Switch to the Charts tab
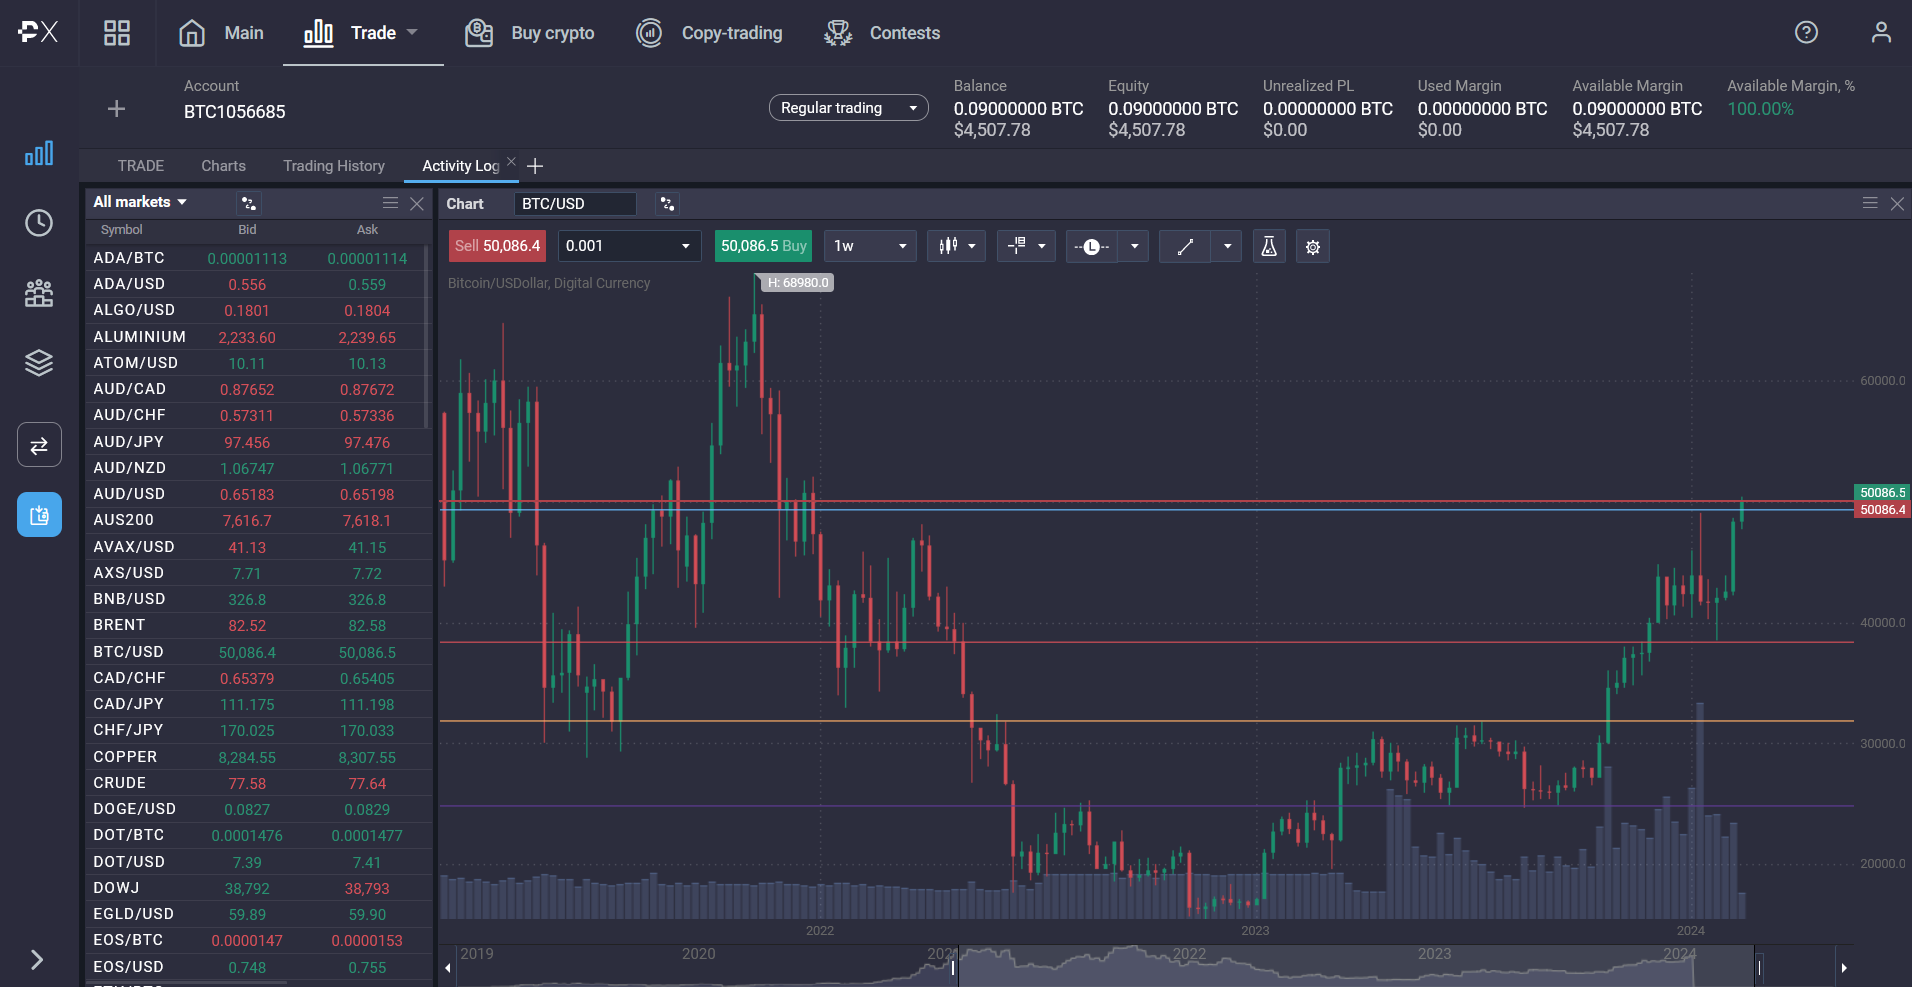This screenshot has width=1912, height=987. (223, 166)
